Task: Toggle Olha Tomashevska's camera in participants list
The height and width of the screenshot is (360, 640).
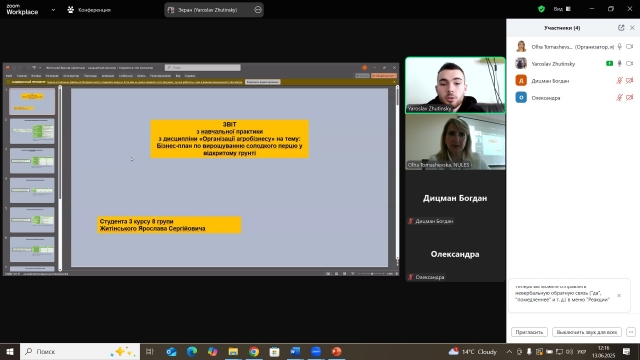Action: tap(630, 47)
